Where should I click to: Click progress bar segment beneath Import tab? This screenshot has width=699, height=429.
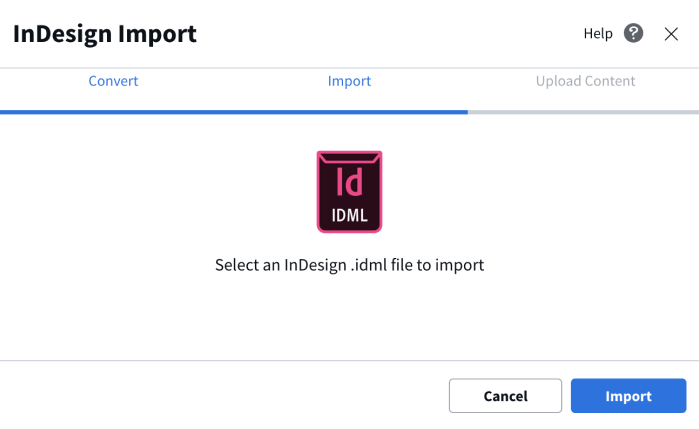click(x=349, y=112)
